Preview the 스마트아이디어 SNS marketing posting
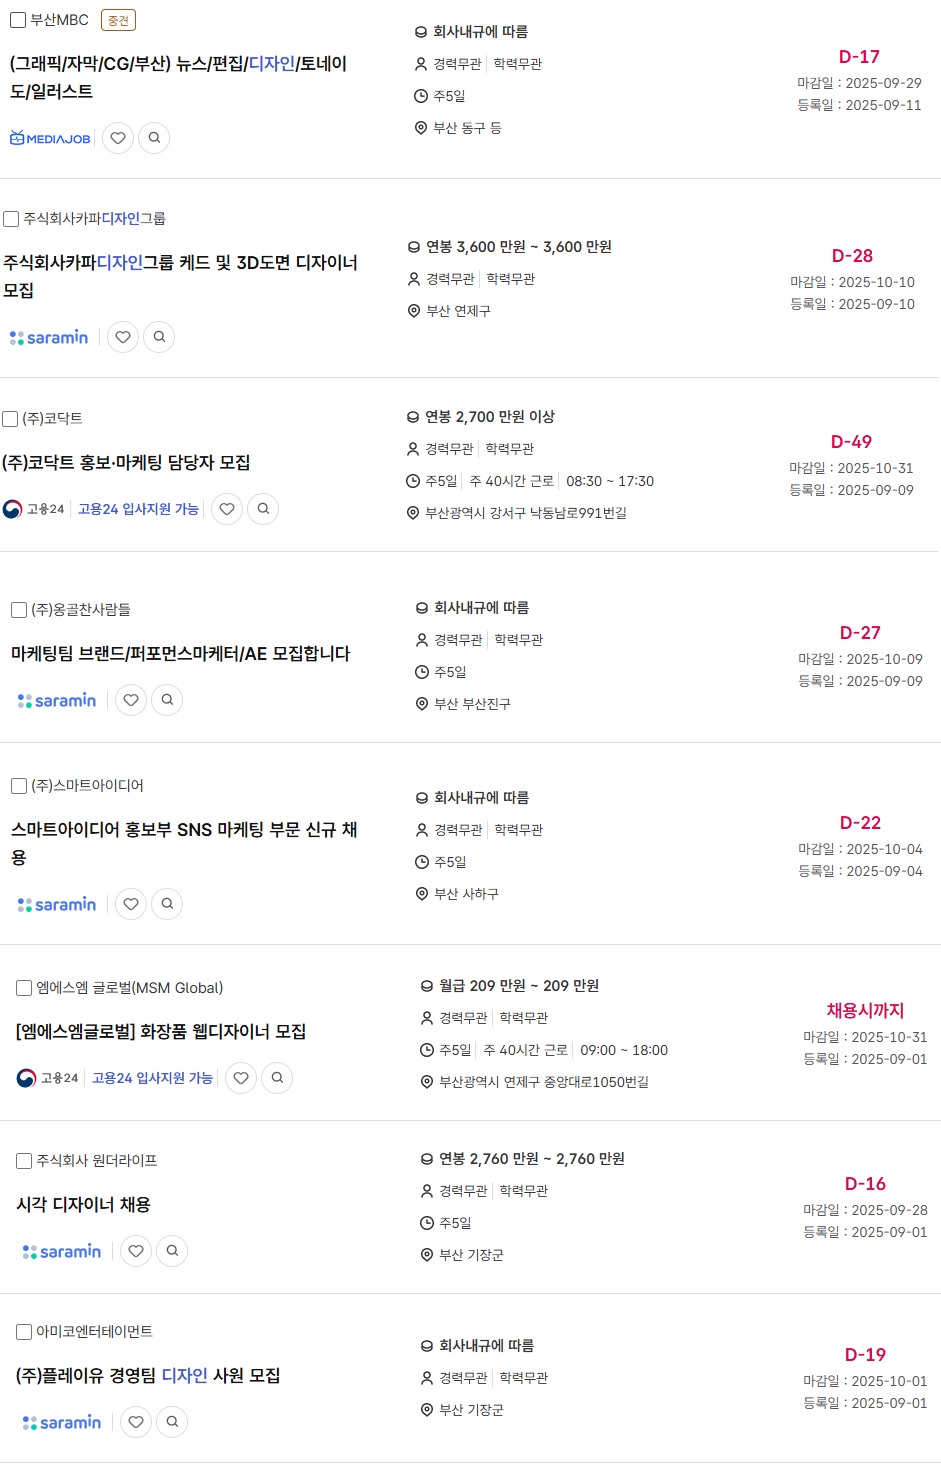The height and width of the screenshot is (1476, 941). pyautogui.click(x=167, y=904)
